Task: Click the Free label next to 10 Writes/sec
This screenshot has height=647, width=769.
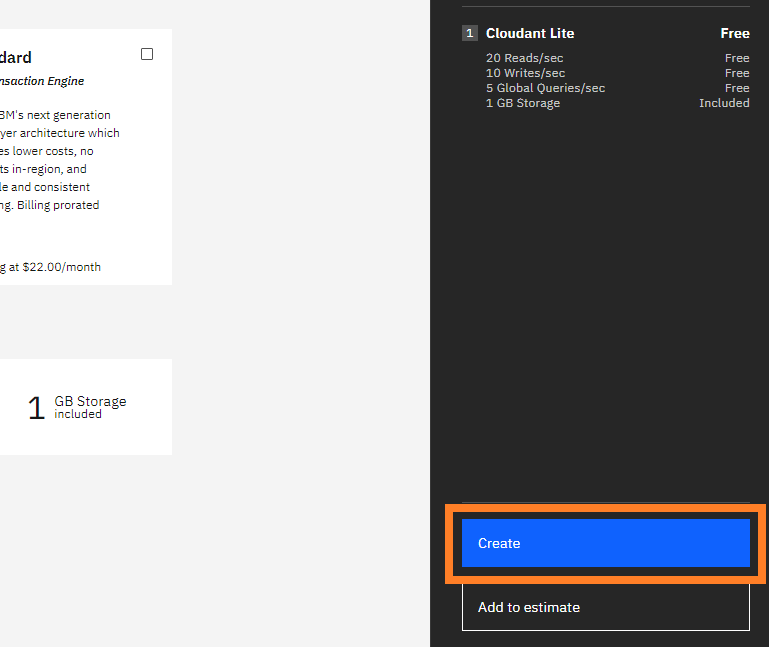Action: coord(737,73)
